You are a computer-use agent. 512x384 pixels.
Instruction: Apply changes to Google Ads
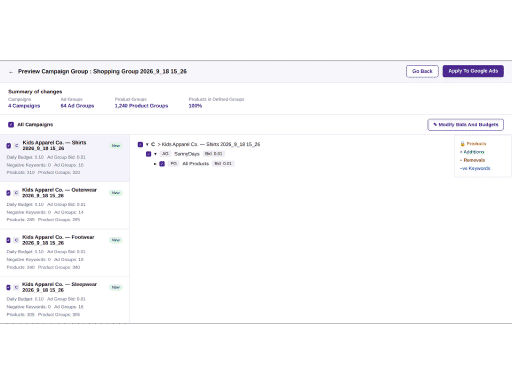473,71
